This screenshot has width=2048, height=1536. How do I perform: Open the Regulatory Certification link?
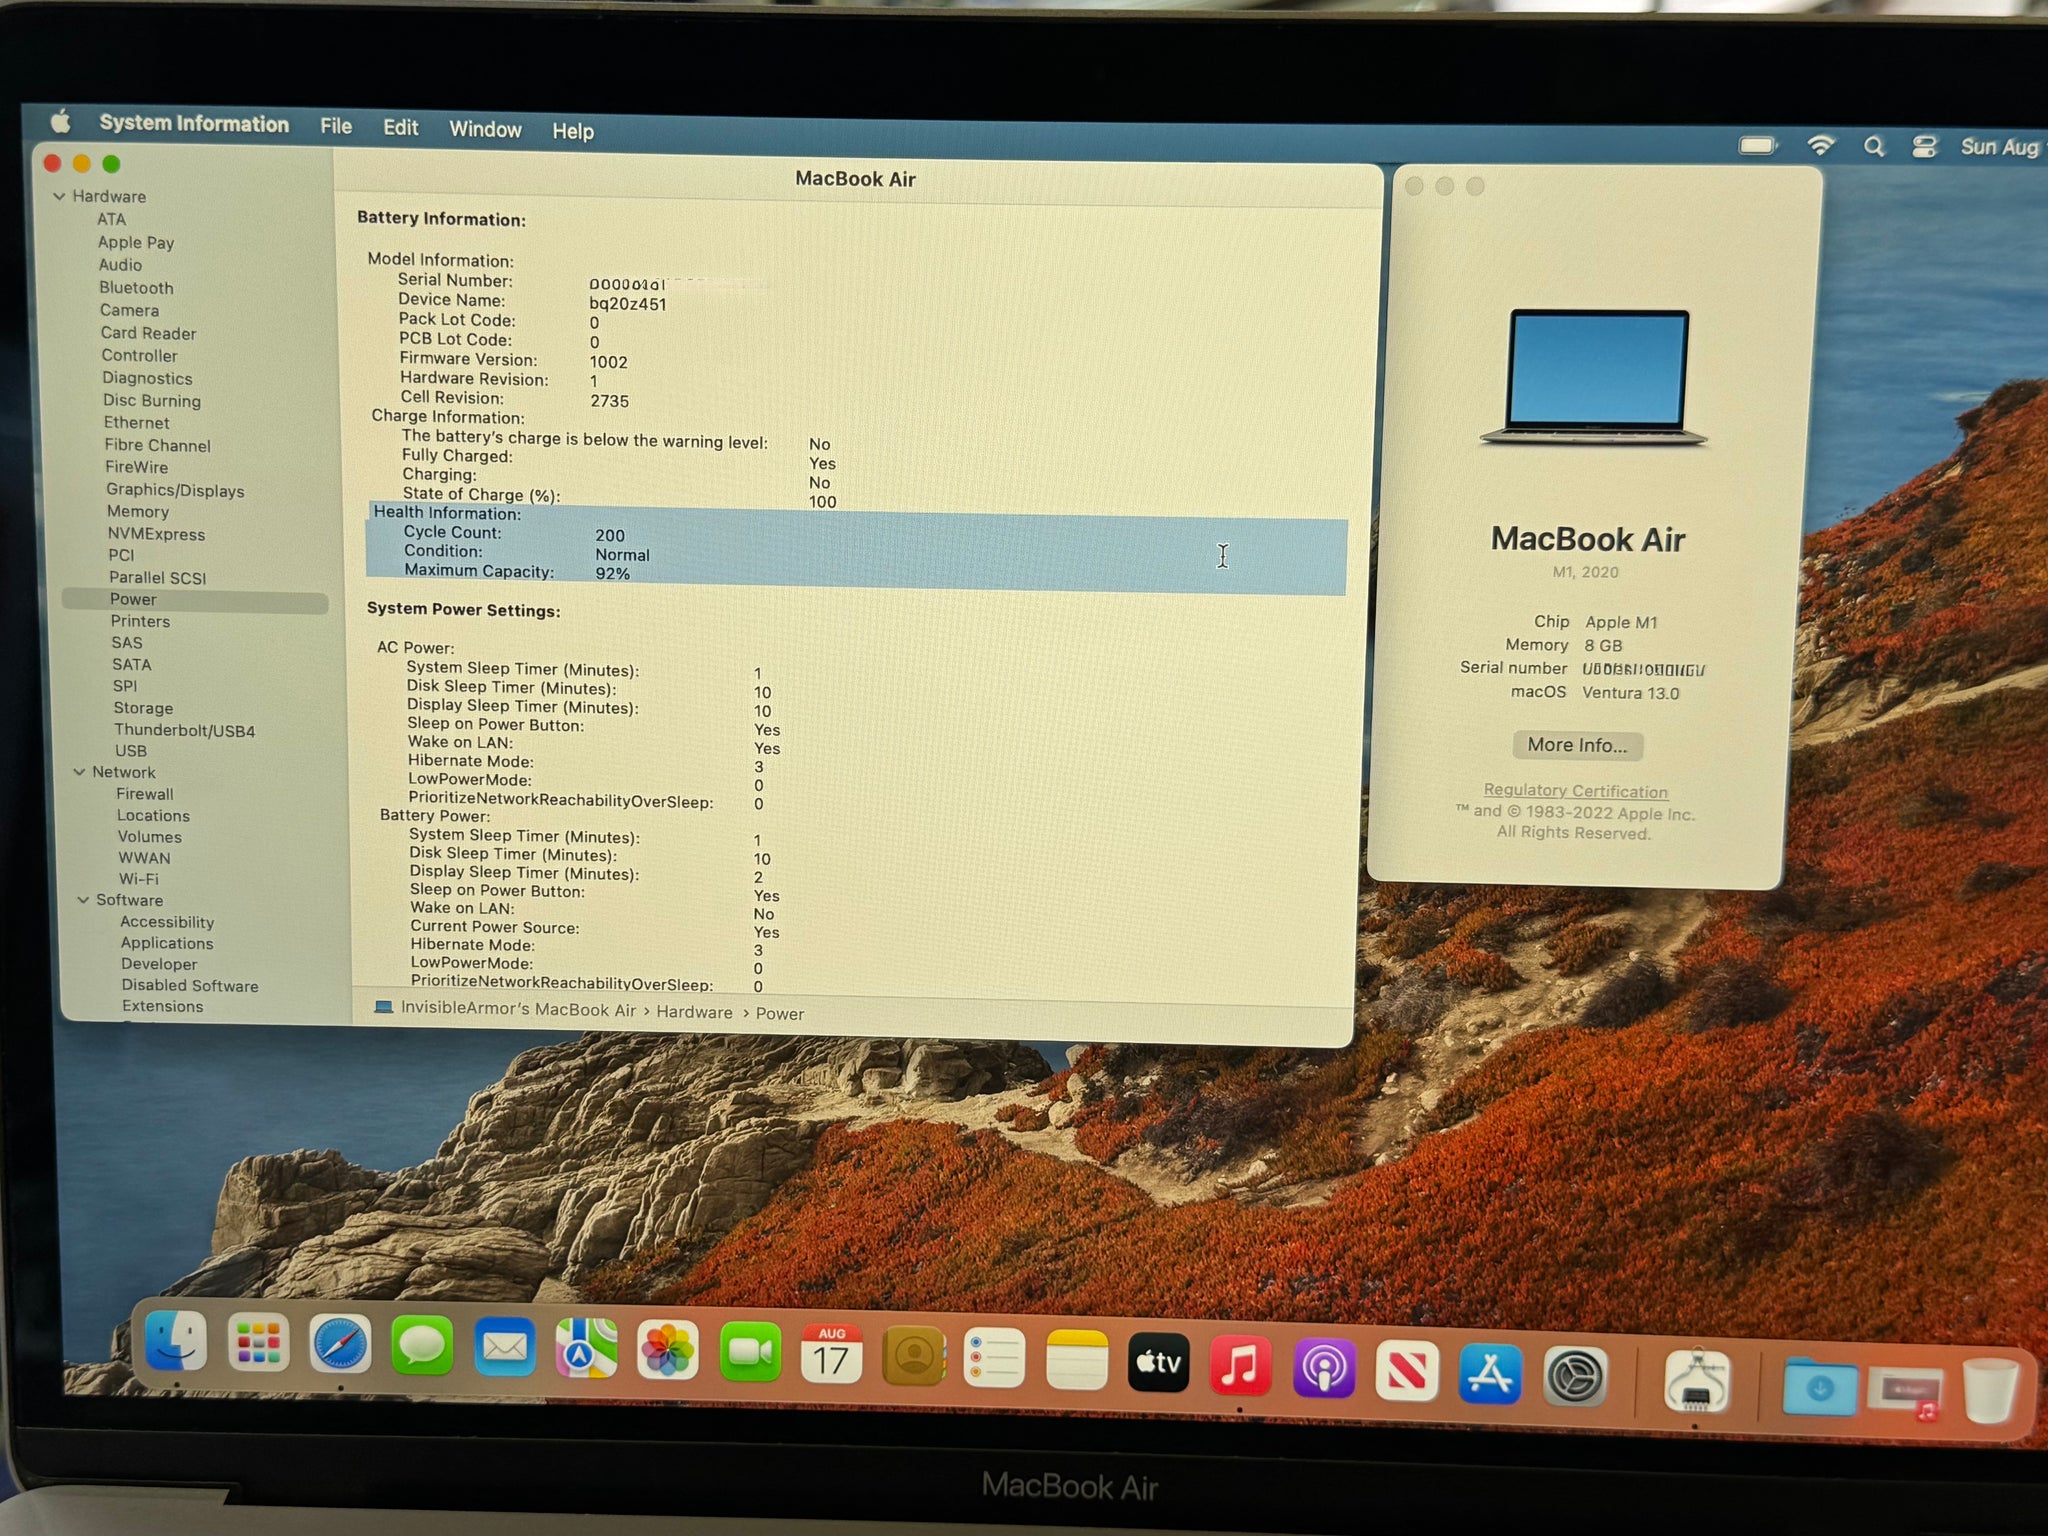[1575, 791]
